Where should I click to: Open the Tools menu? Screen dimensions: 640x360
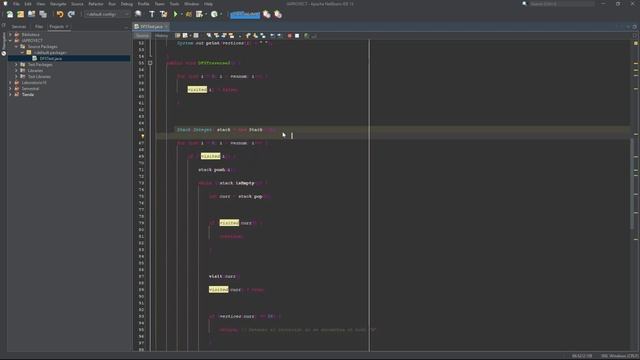pos(174,4)
